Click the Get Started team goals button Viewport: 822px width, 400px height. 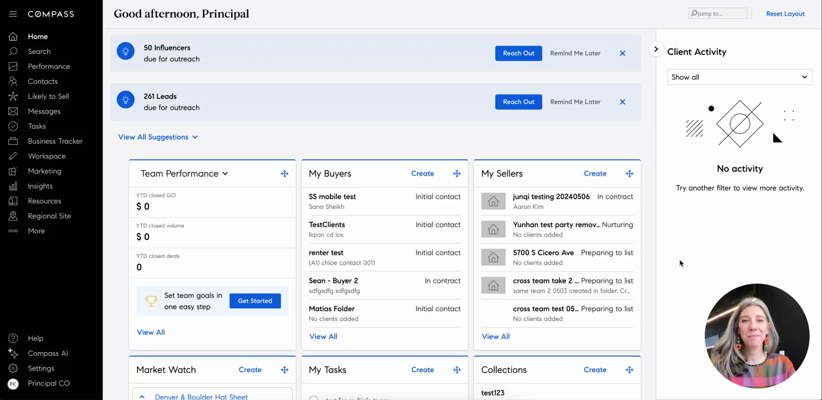pos(254,300)
